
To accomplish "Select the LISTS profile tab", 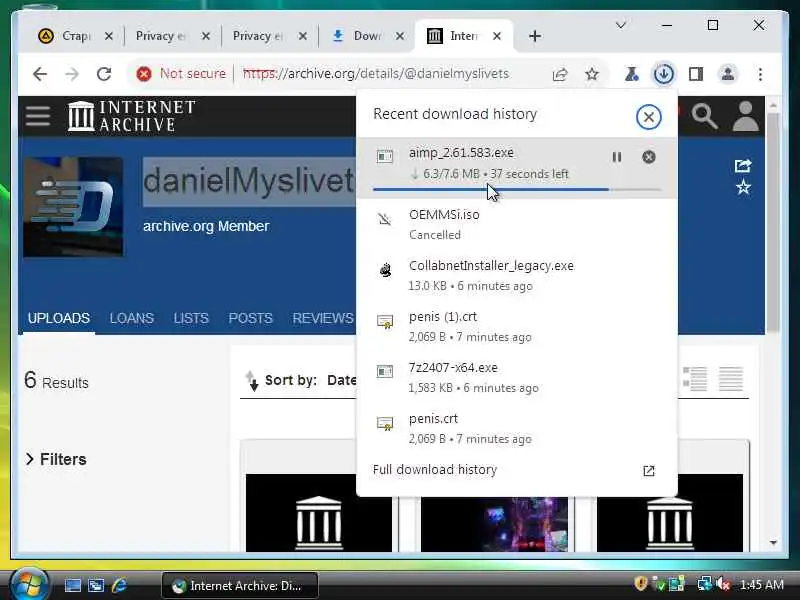I will tap(191, 318).
